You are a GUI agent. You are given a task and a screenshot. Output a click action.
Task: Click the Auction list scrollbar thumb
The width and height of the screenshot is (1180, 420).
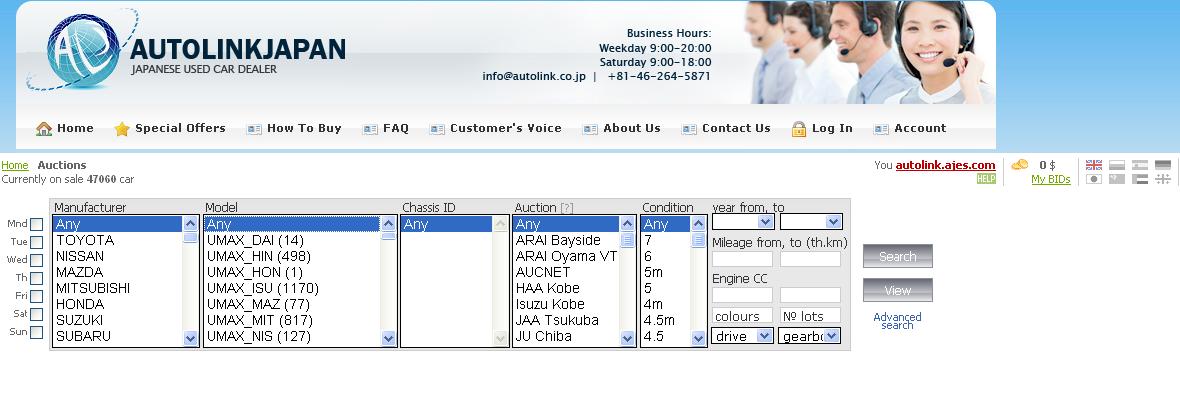pyautogui.click(x=628, y=239)
